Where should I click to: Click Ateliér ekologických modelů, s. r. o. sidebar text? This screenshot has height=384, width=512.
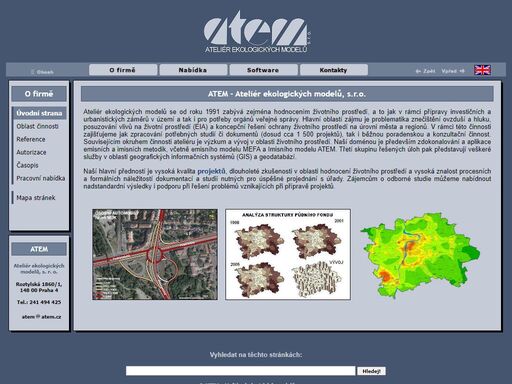click(39, 269)
